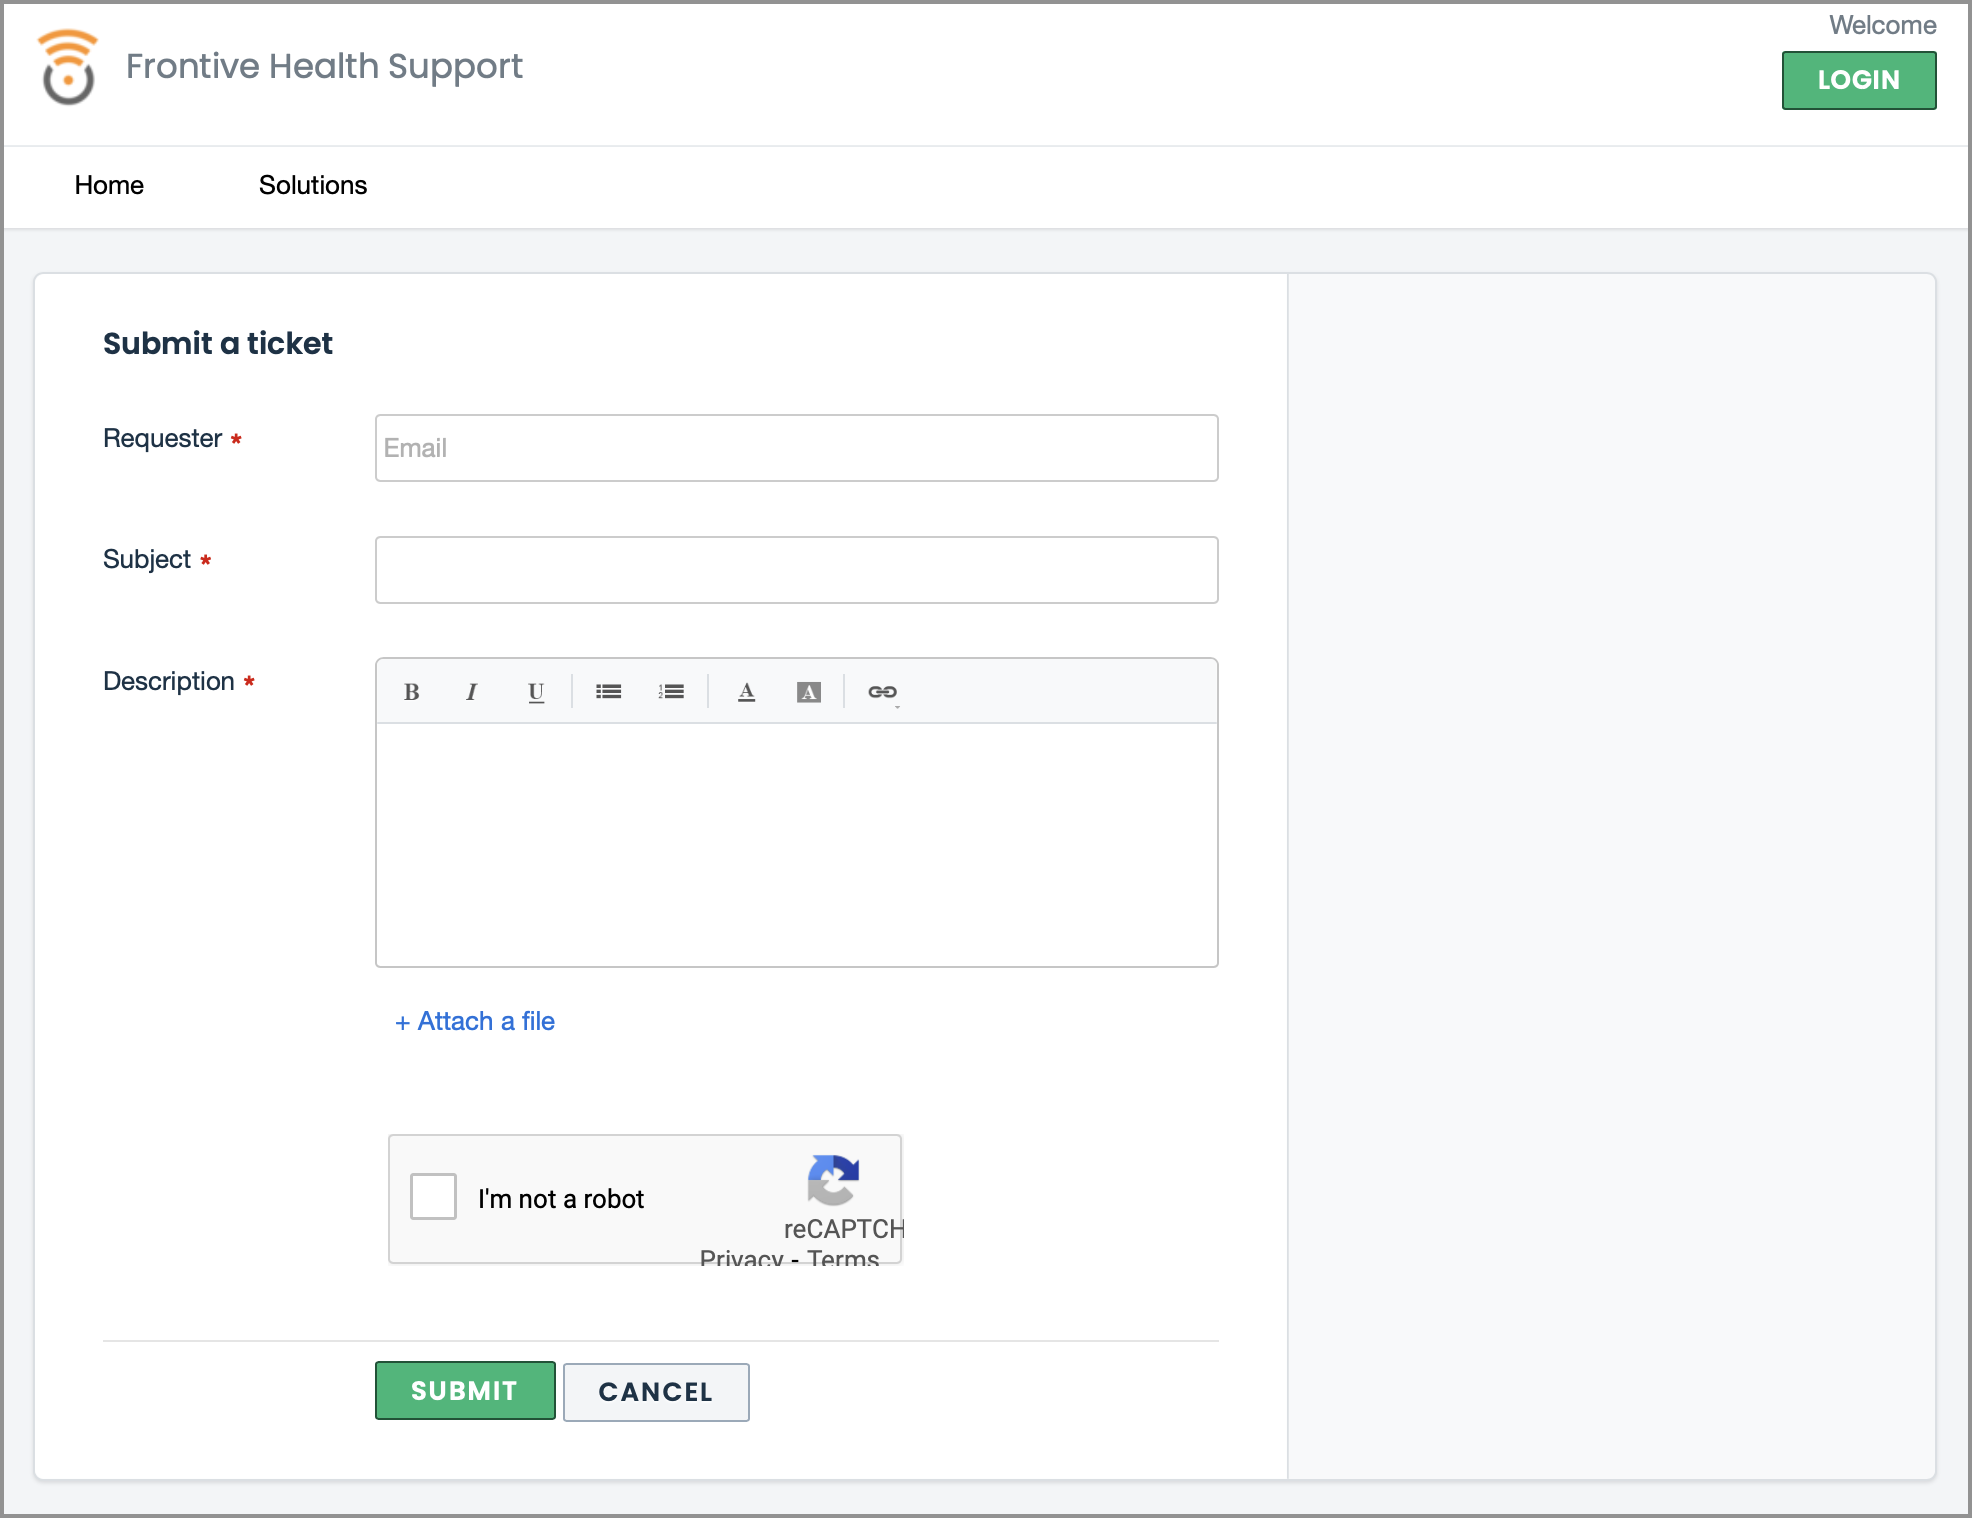Go to the Solutions menu

[x=312, y=185]
